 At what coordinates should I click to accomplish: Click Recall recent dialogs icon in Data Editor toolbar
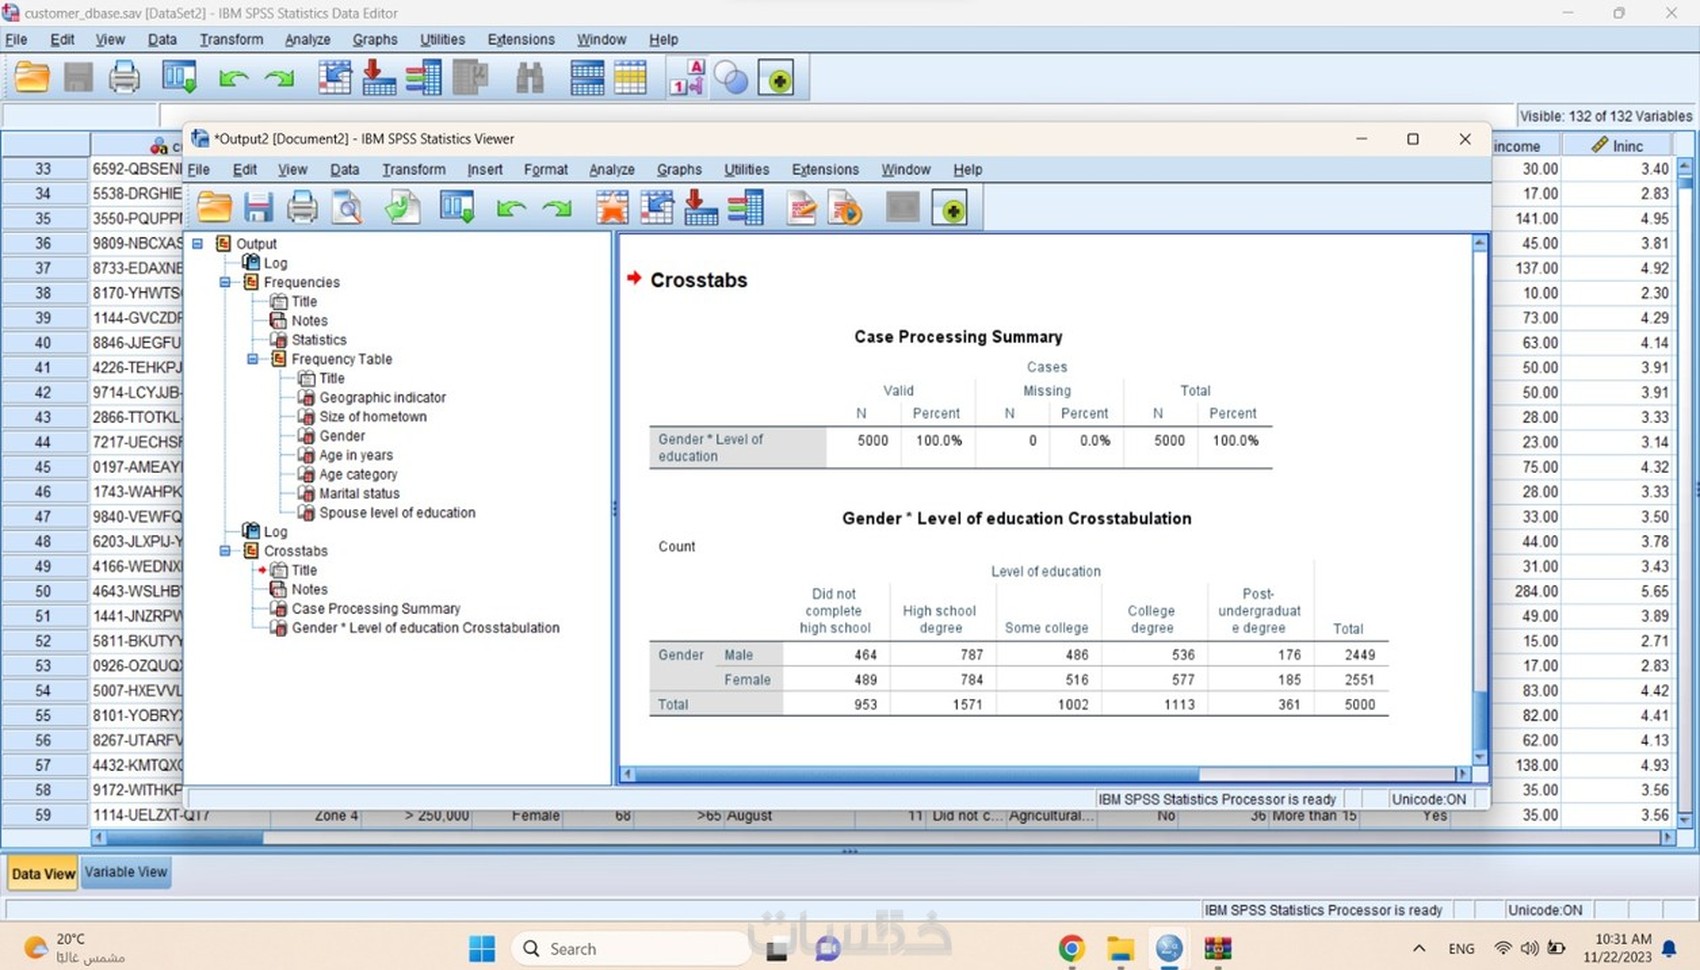[179, 78]
